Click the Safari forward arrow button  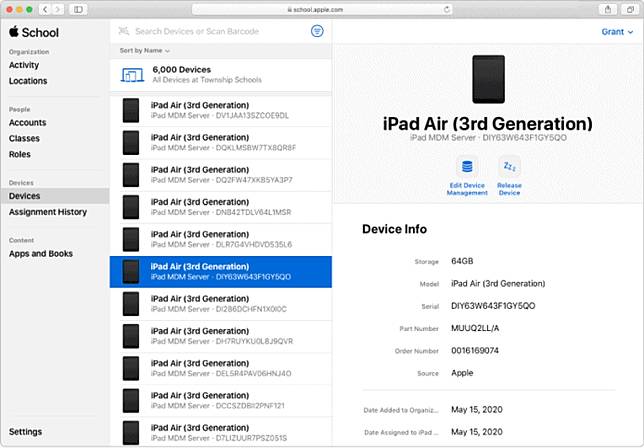point(58,9)
